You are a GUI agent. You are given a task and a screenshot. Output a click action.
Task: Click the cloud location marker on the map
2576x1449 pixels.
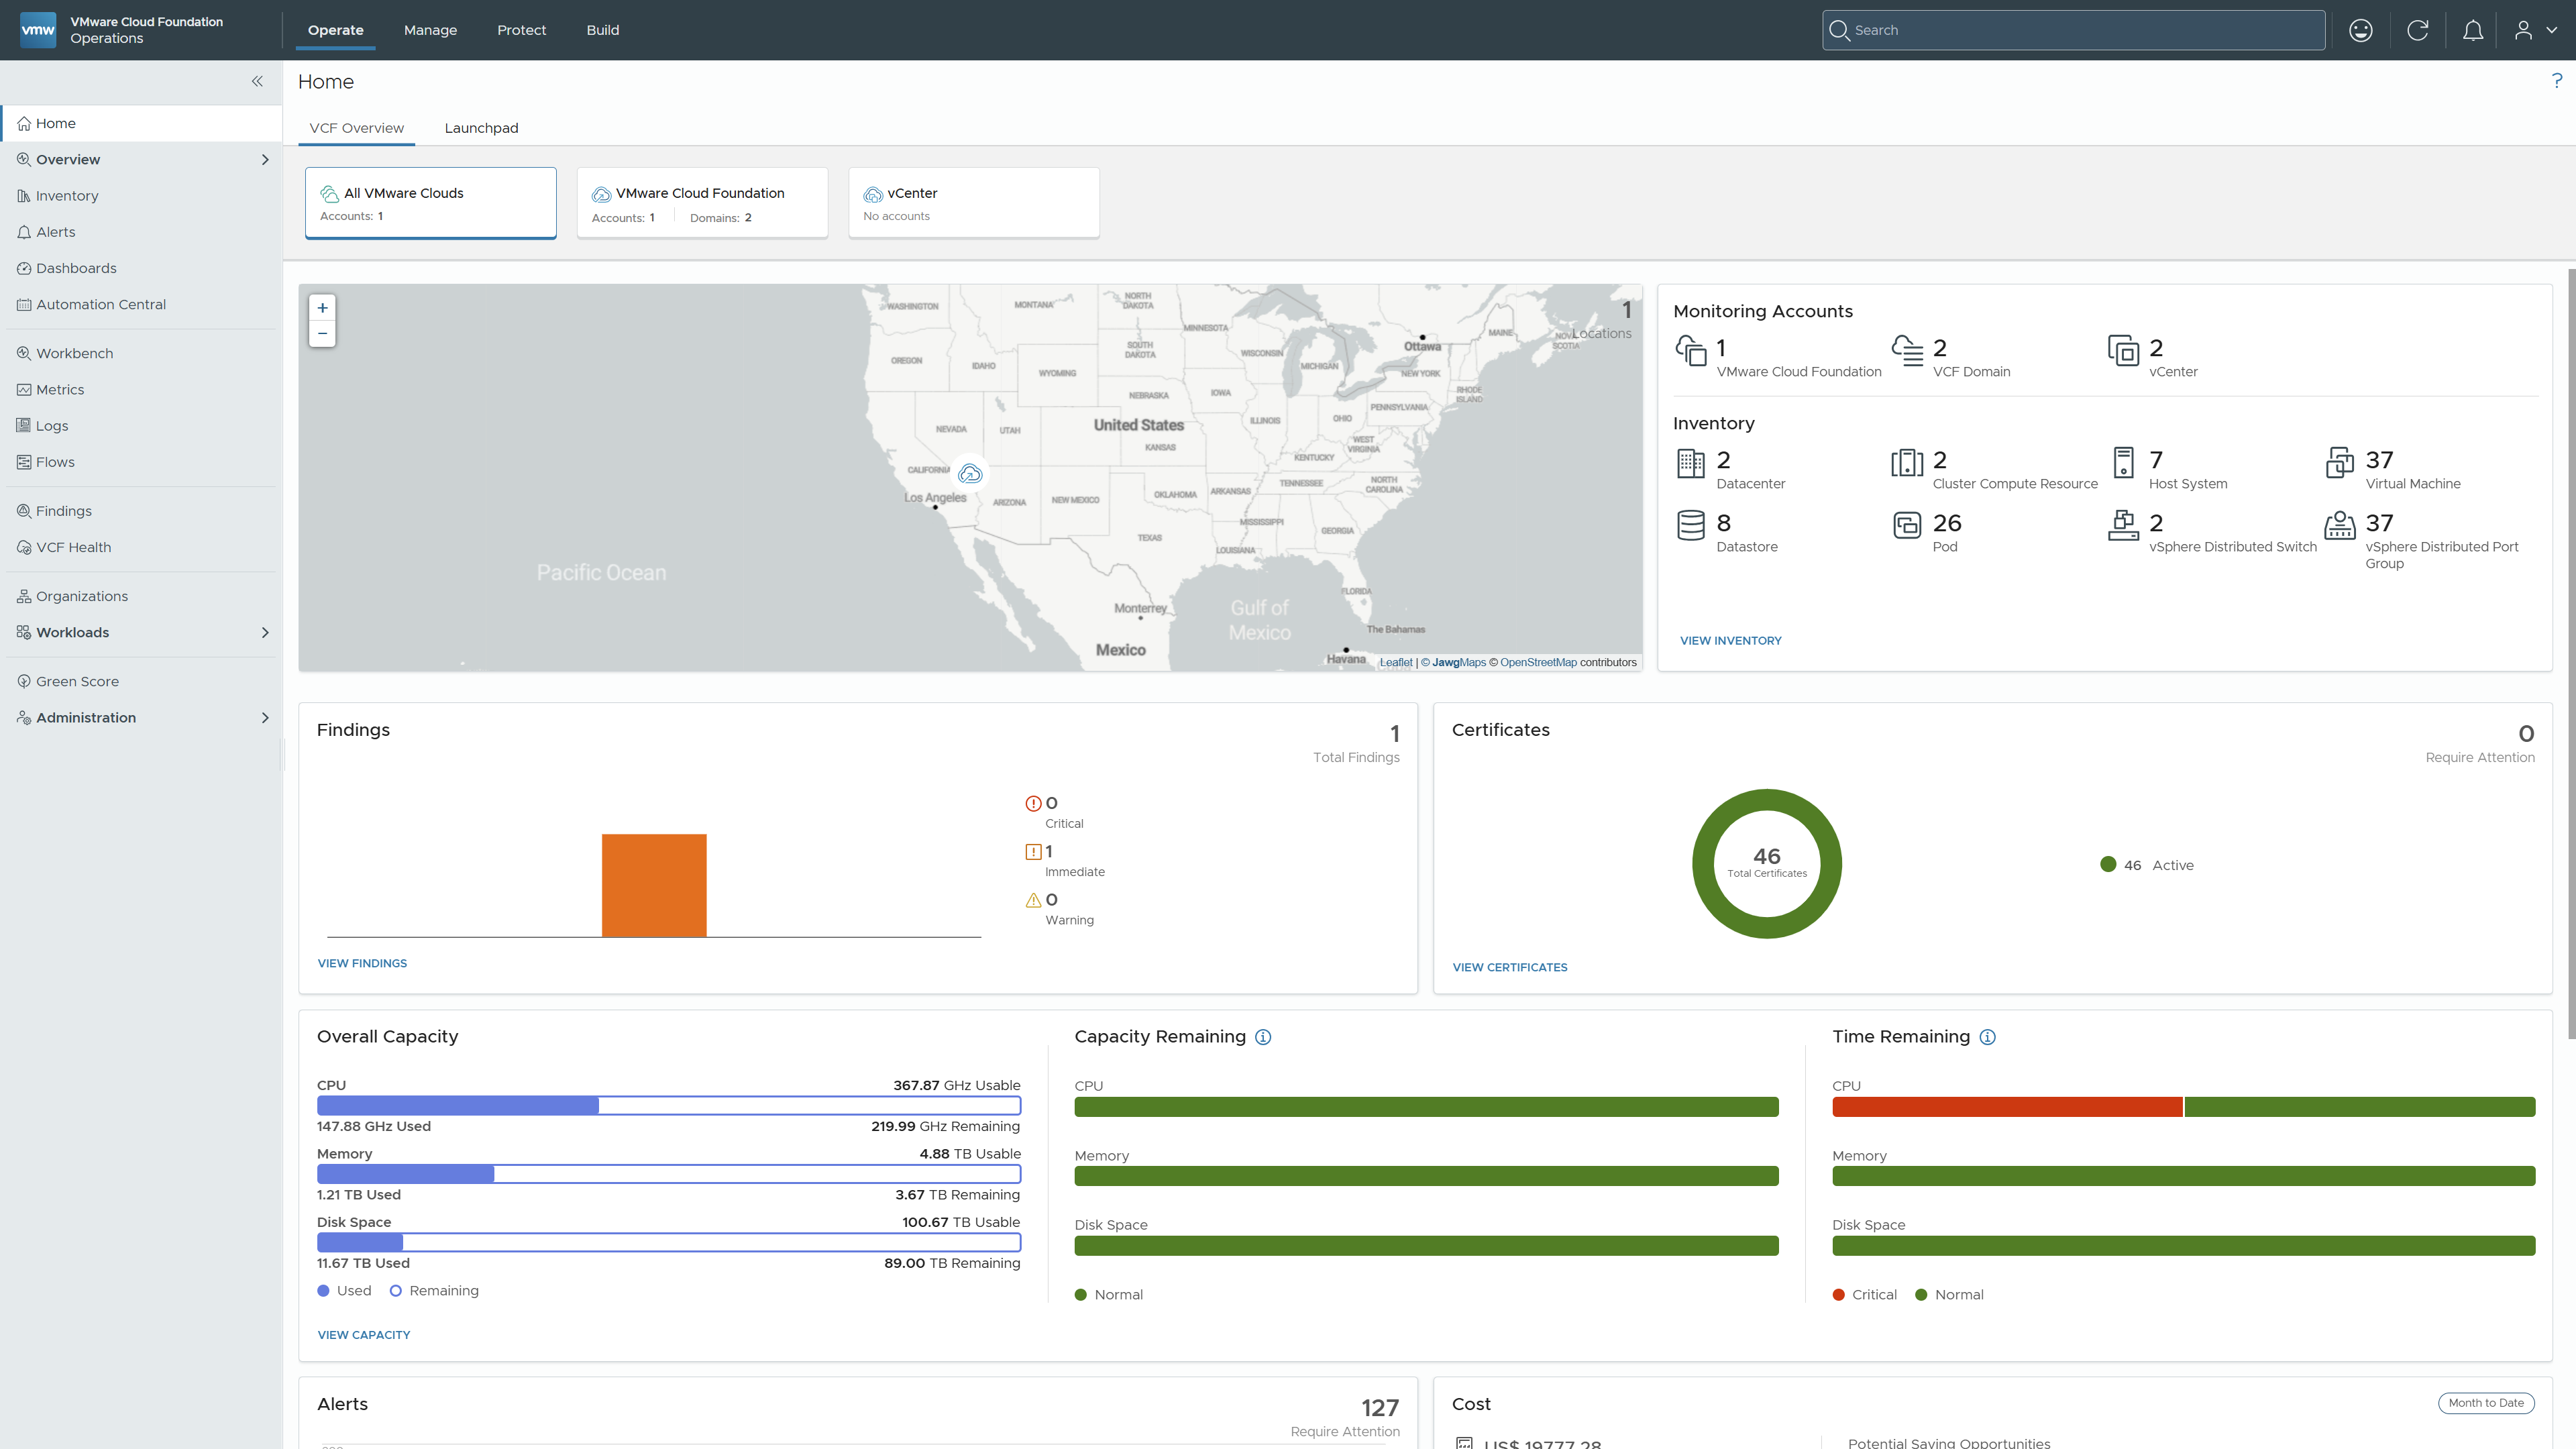pos(969,473)
